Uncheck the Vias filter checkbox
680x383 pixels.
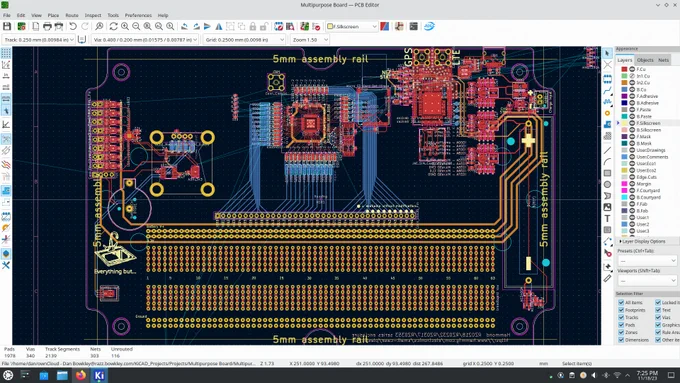pos(658,317)
